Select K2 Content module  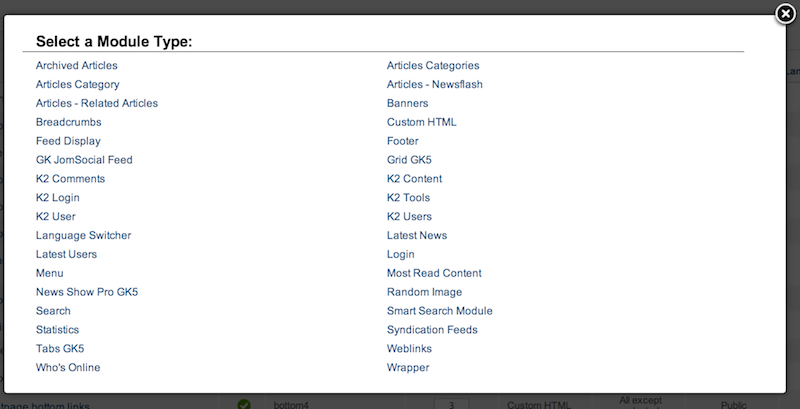(414, 178)
